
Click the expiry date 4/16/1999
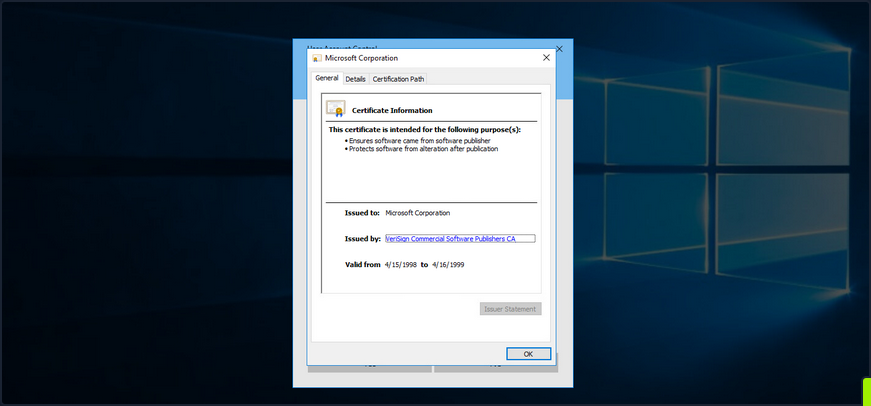(x=448, y=265)
